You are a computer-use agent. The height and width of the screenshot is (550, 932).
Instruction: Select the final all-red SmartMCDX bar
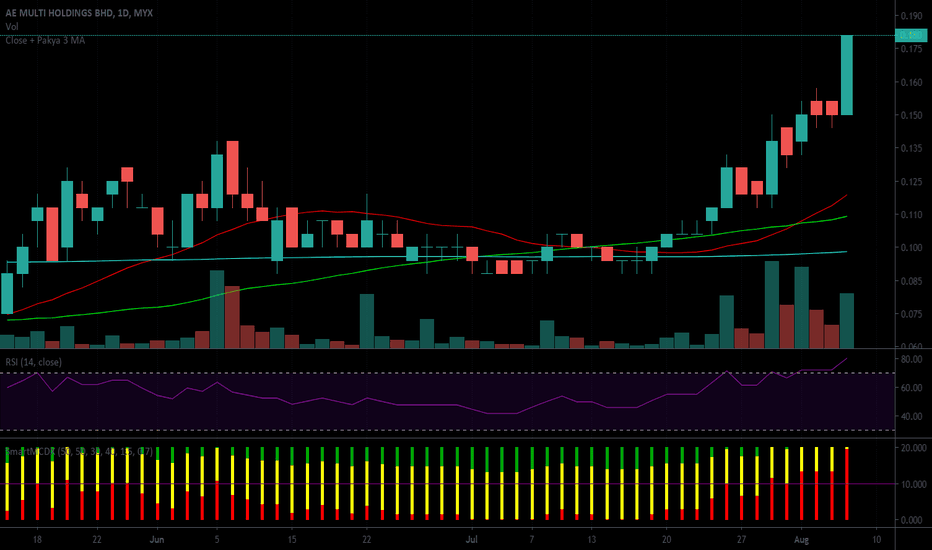(846, 485)
